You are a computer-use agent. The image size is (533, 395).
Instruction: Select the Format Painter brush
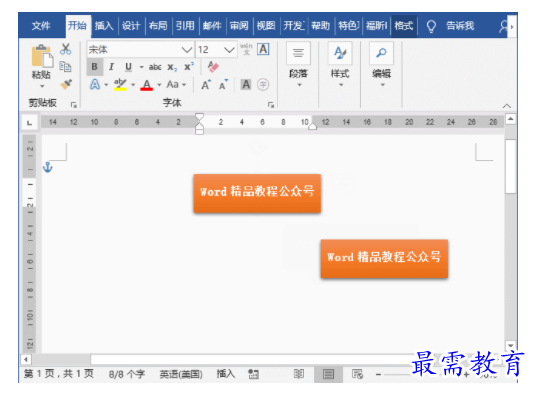click(66, 84)
